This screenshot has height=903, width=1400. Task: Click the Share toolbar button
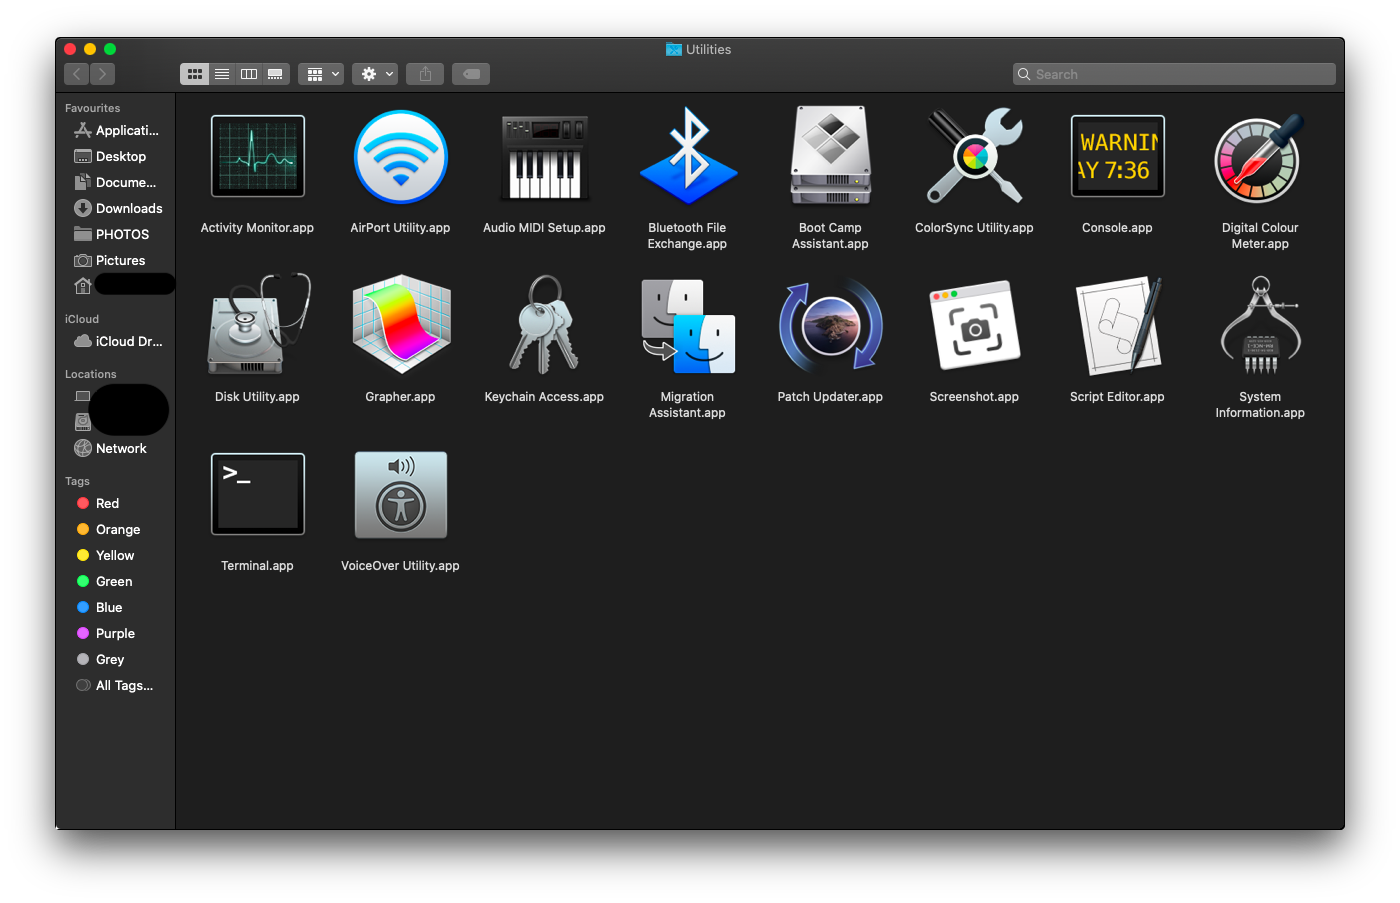[x=425, y=74]
